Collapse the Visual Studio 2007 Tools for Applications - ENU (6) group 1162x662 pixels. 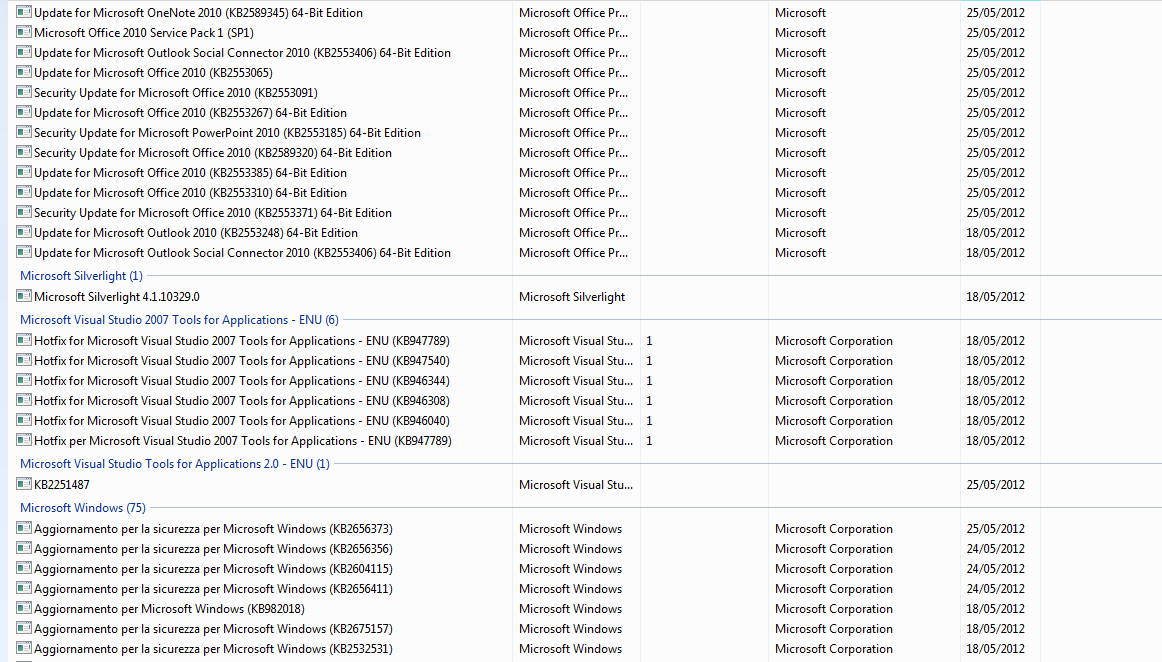pos(179,320)
